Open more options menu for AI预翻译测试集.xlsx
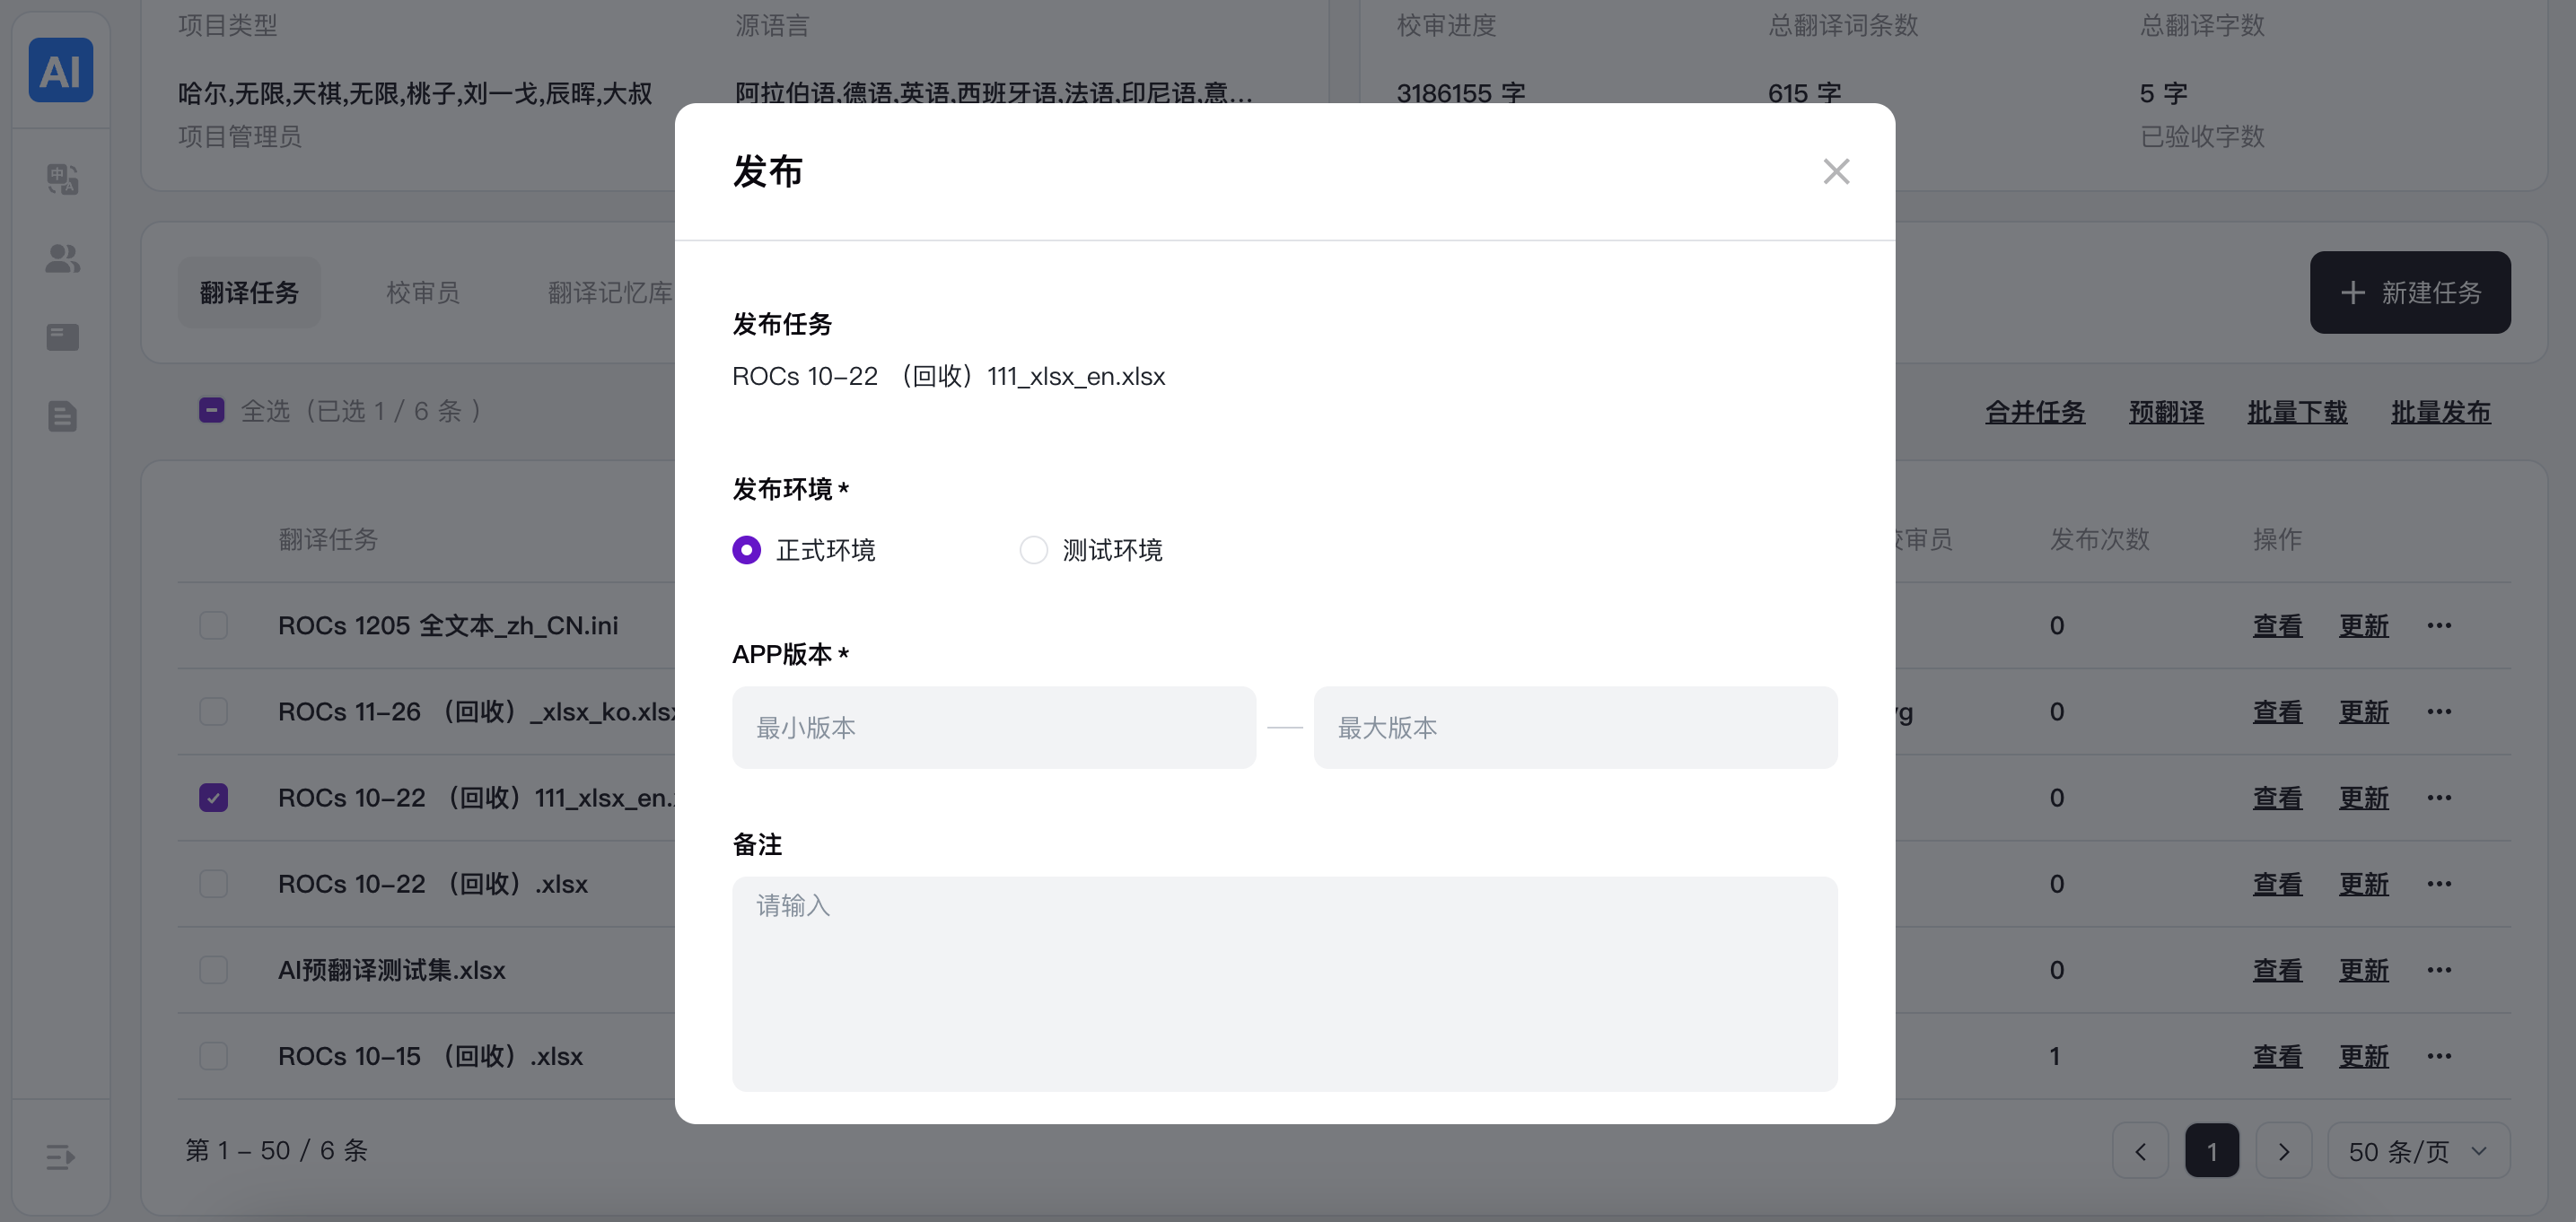The width and height of the screenshot is (2576, 1222). [2439, 970]
